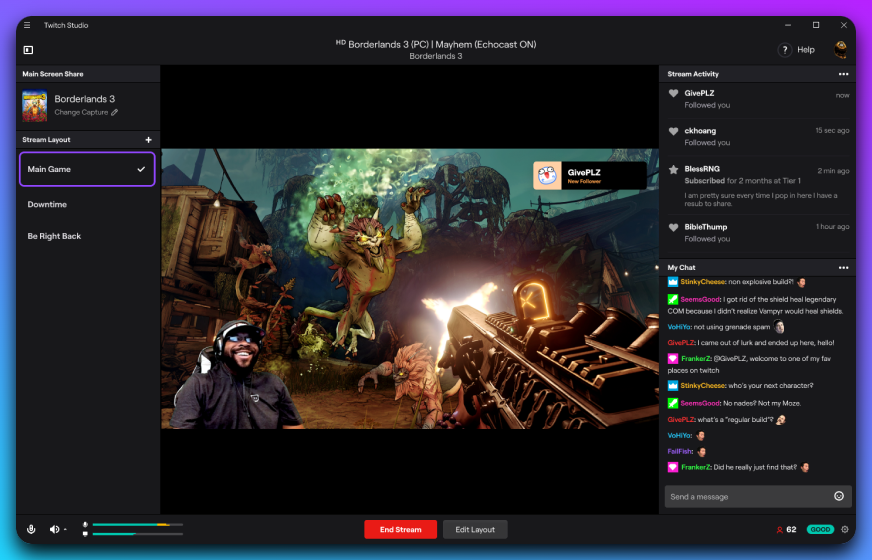
Task: Click BlessRNG name in Stream Activity
Action: [x=702, y=169]
